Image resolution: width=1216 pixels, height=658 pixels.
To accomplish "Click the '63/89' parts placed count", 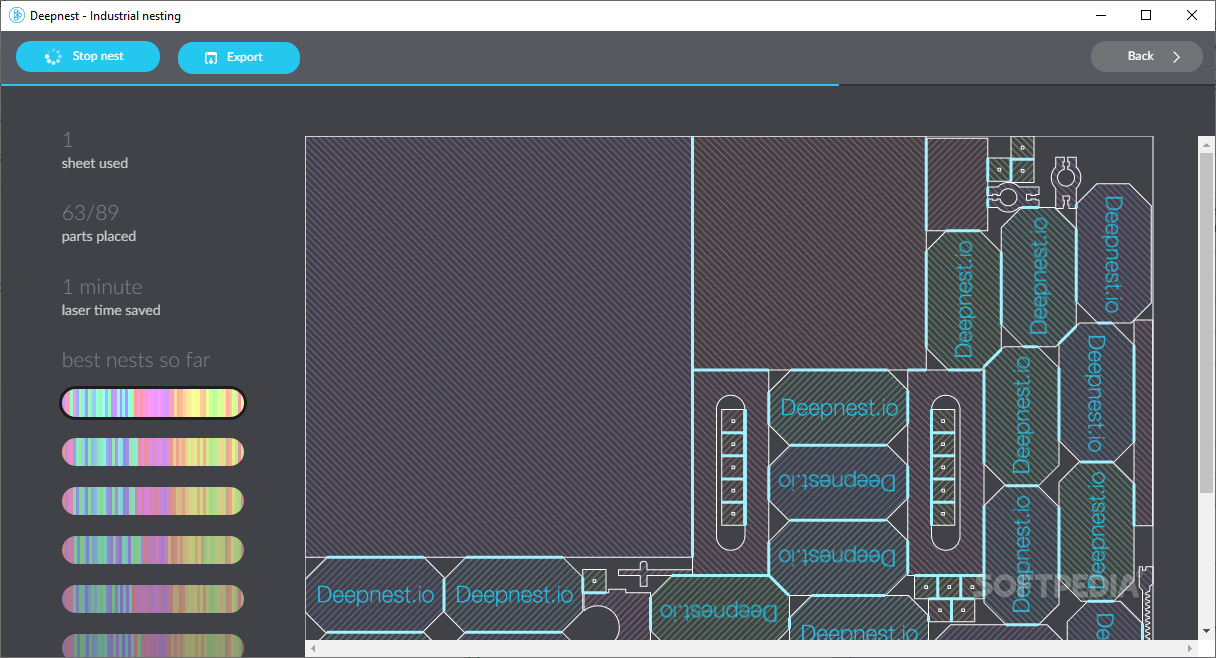I will click(90, 213).
